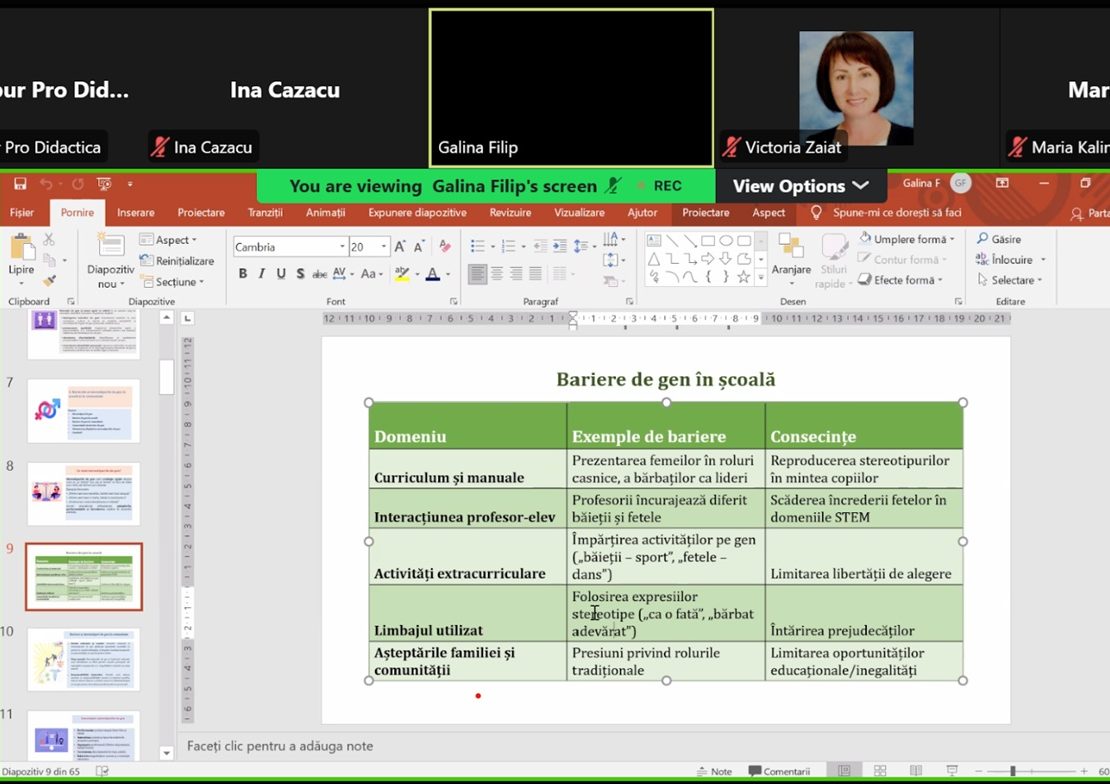Click the Save icon in the quick access toolbar
1110x784 pixels.
[19, 185]
